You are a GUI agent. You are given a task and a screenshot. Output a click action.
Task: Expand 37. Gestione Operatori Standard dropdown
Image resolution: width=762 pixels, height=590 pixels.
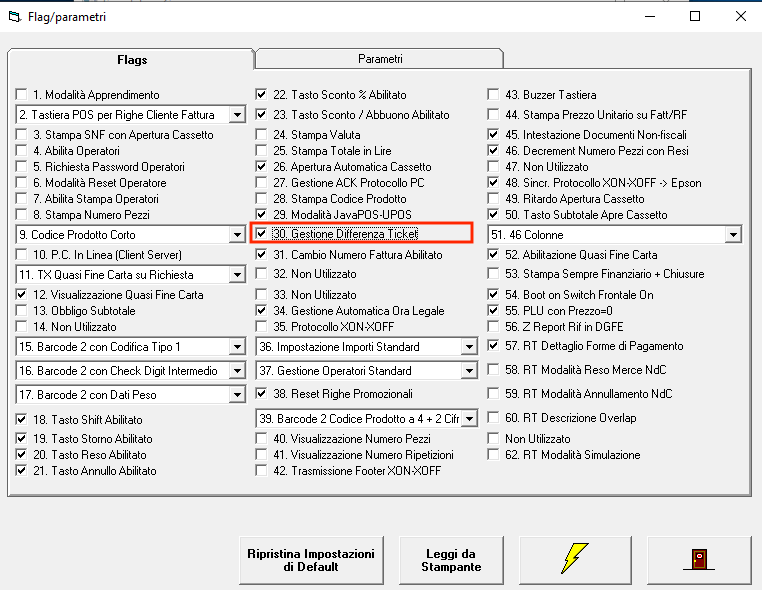tap(469, 371)
